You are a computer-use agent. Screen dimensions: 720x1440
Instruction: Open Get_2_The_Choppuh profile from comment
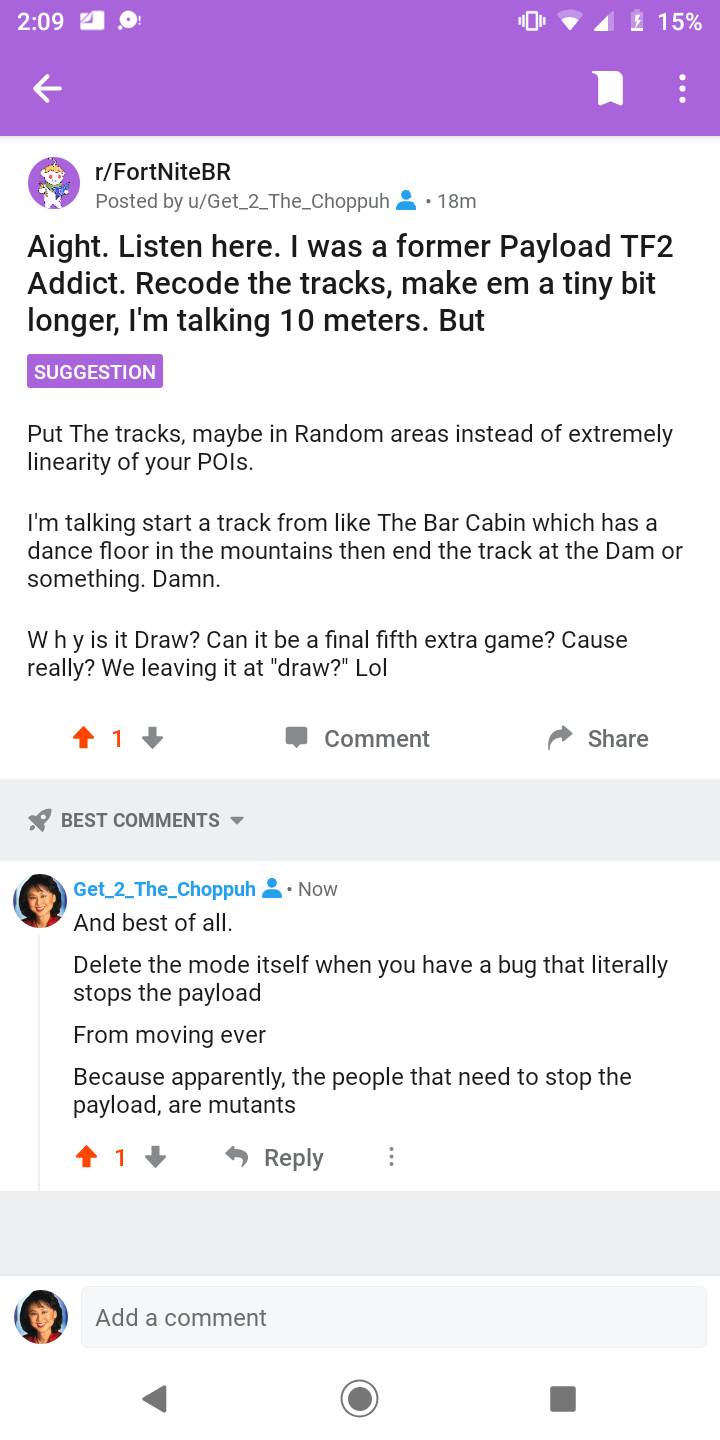pyautogui.click(x=164, y=889)
